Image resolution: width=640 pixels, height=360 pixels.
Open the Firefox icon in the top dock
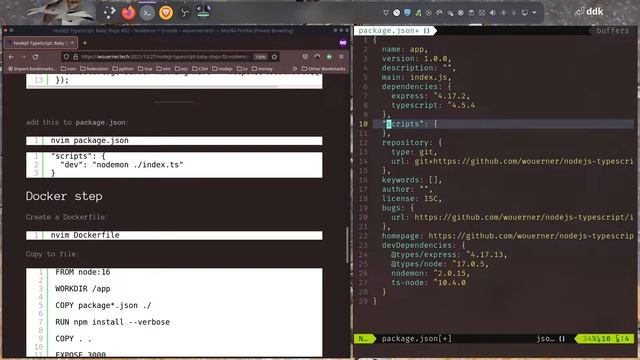pos(129,13)
